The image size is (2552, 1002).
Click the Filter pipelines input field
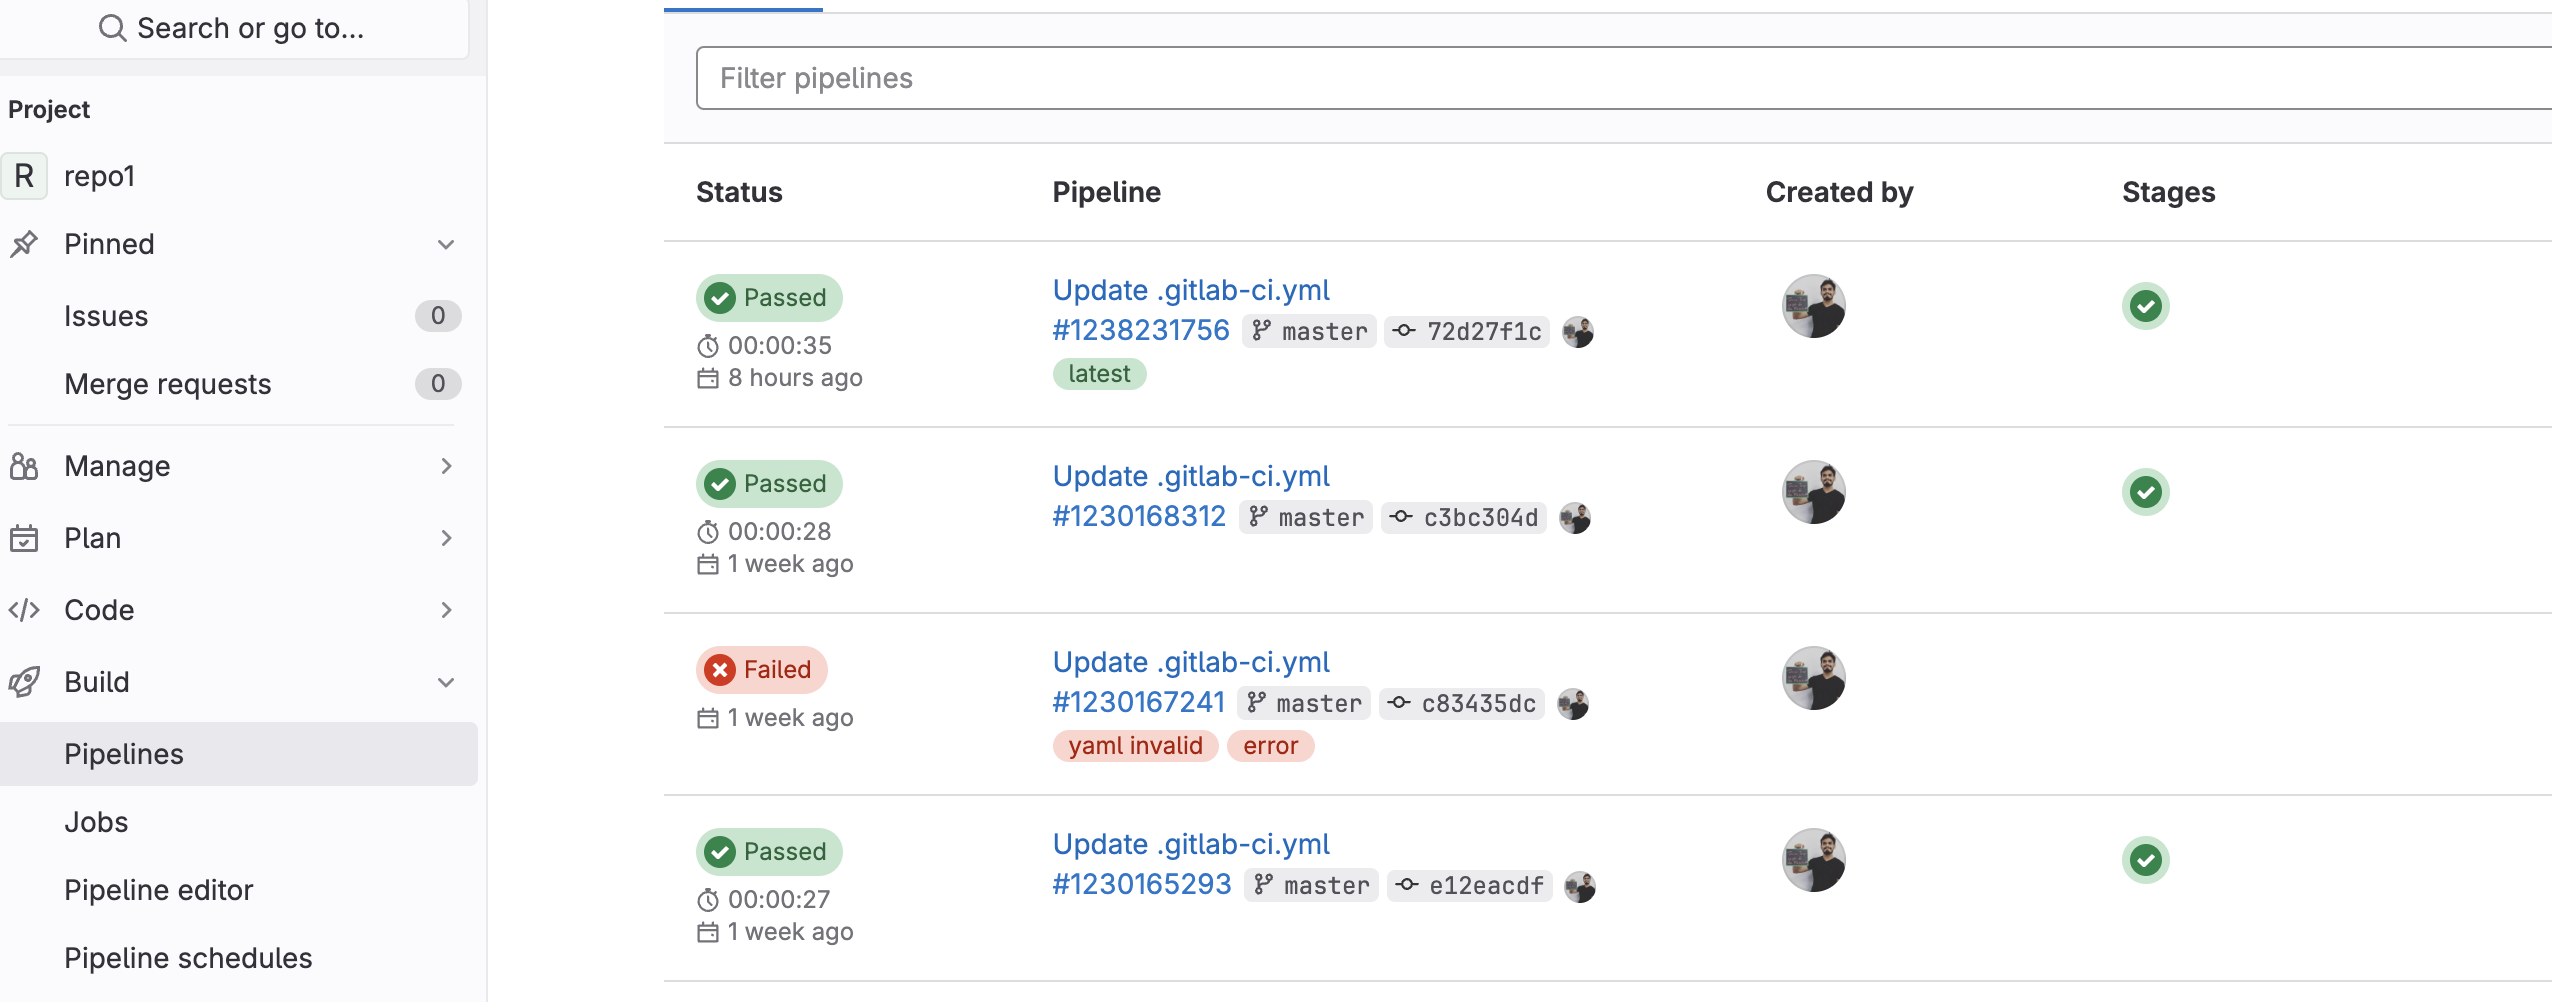(x=1600, y=78)
